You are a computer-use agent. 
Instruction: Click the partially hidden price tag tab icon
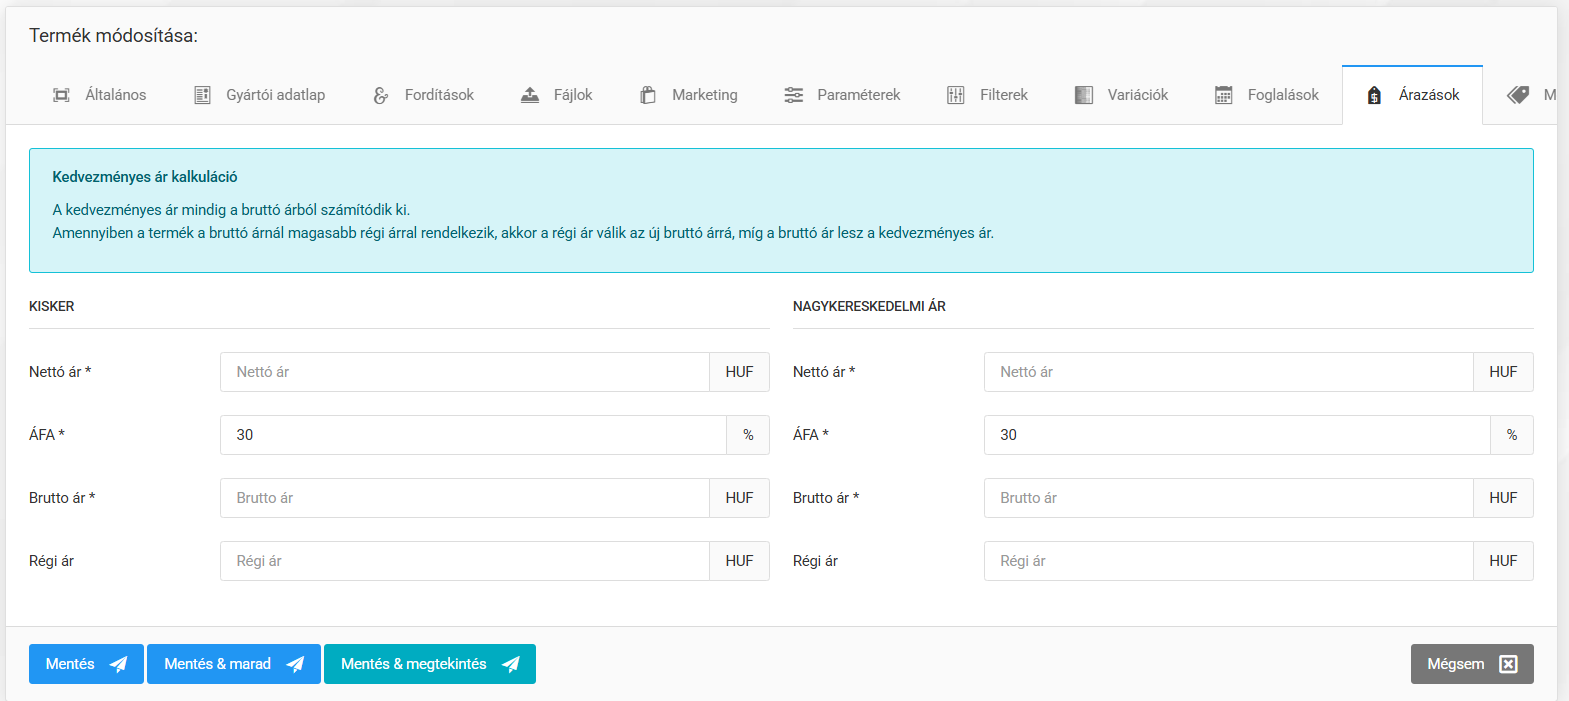(1518, 95)
